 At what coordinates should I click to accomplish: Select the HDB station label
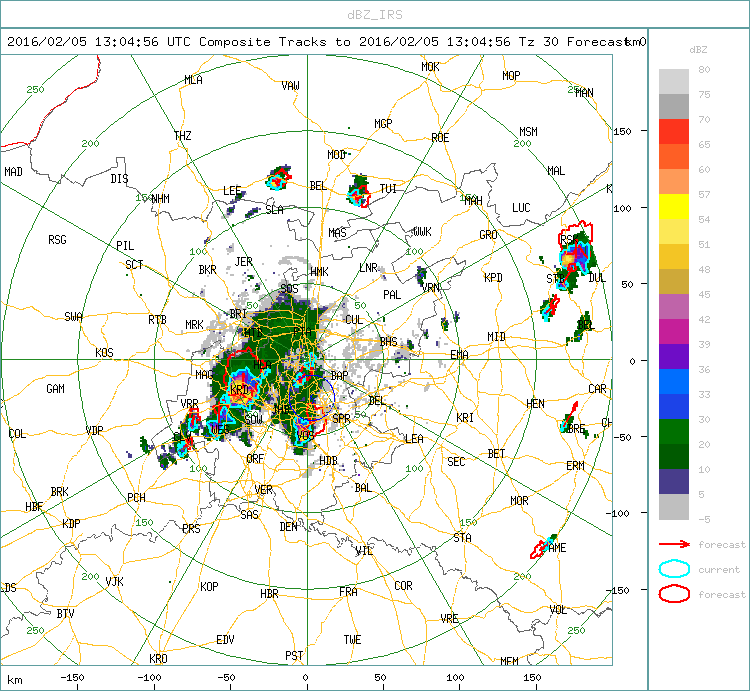tap(329, 461)
